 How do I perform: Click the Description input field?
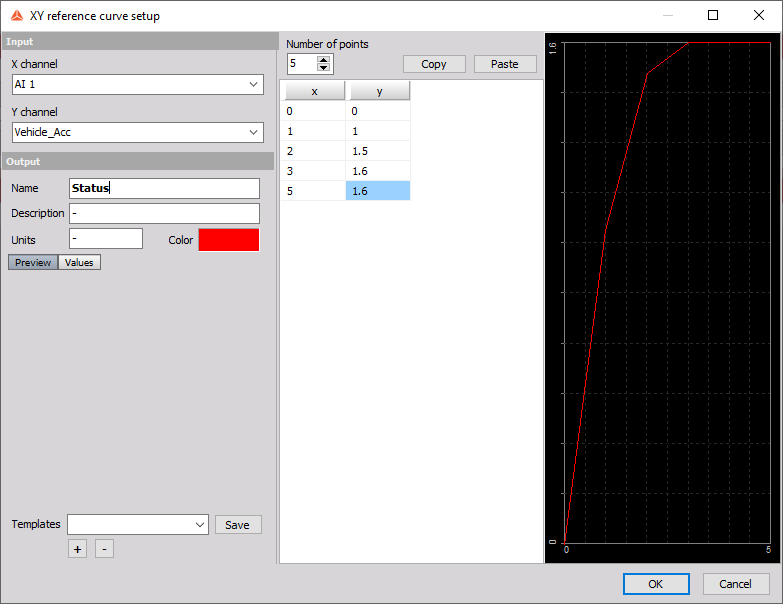(x=164, y=213)
